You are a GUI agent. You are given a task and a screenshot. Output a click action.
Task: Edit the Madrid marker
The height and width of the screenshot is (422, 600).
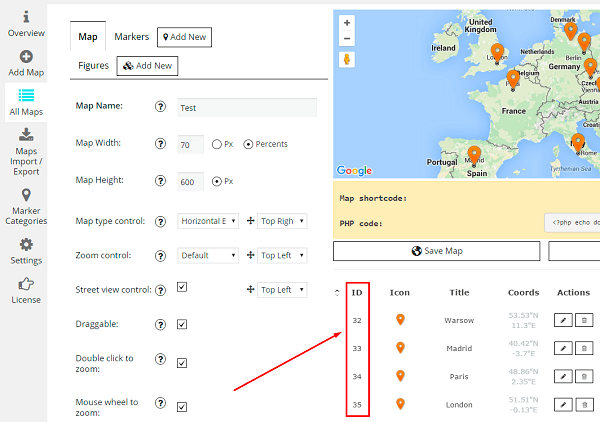563,348
